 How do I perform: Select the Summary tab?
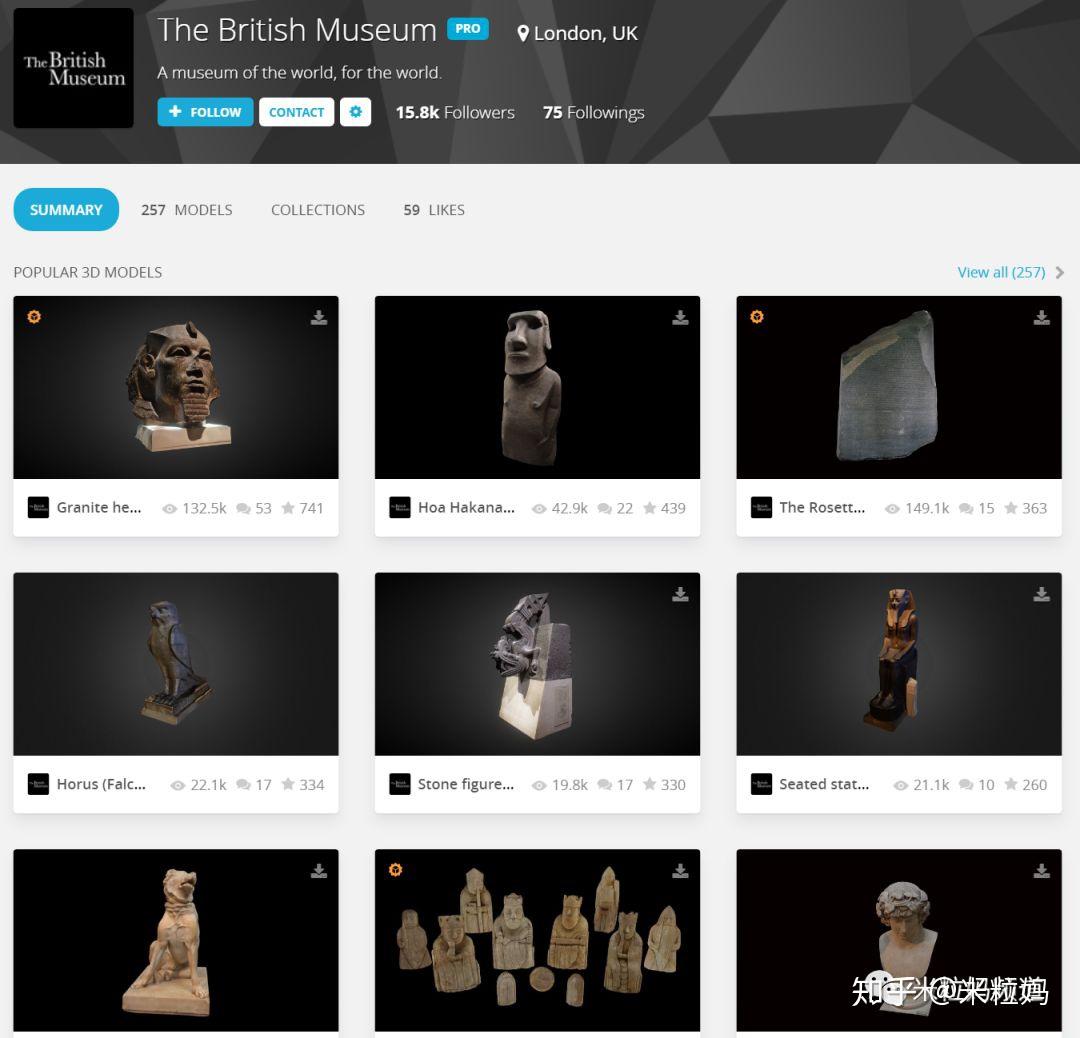(x=66, y=209)
